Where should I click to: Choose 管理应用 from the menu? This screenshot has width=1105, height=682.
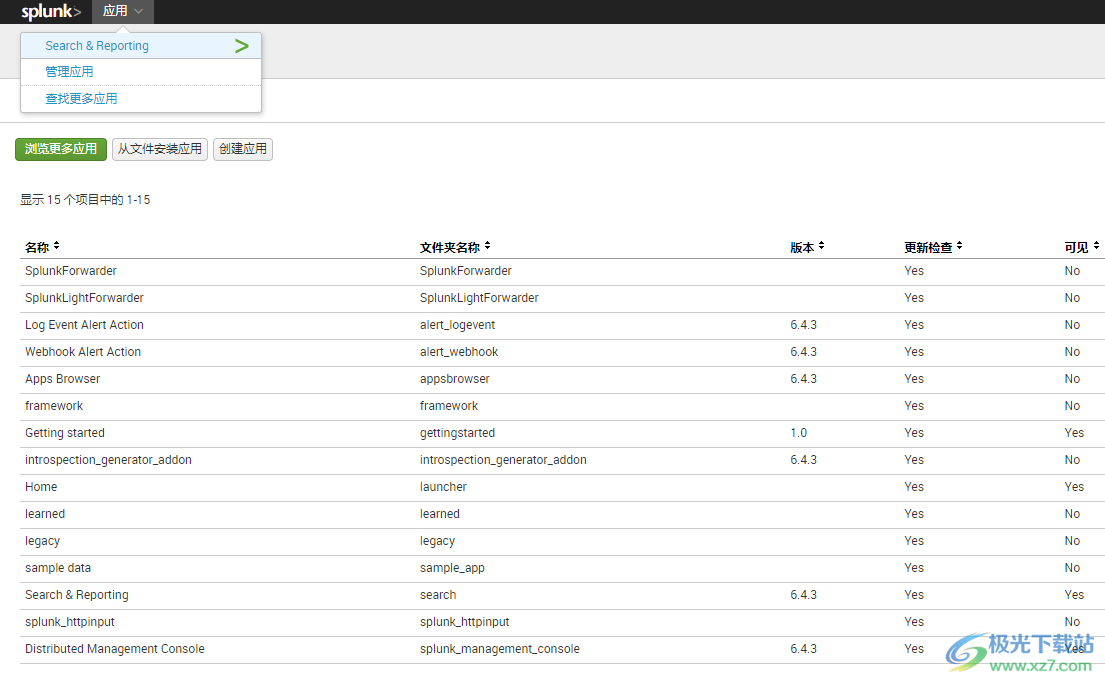(x=69, y=72)
